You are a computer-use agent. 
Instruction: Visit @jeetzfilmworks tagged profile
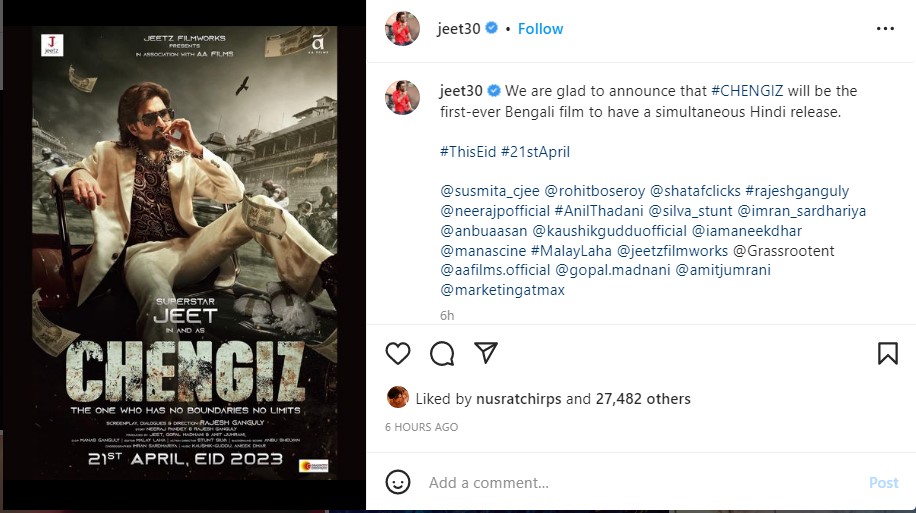coord(672,251)
